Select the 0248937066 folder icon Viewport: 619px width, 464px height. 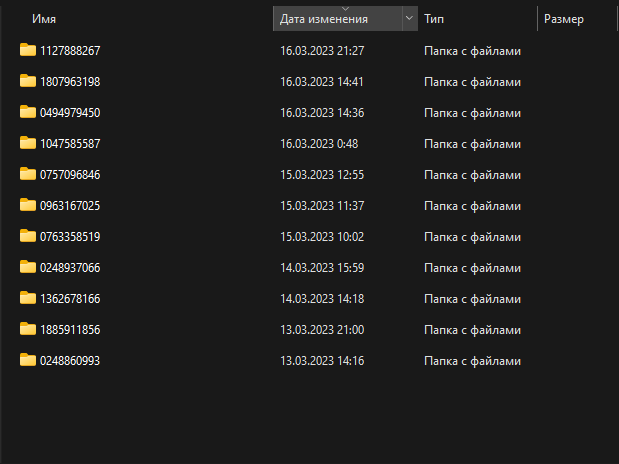(28, 267)
